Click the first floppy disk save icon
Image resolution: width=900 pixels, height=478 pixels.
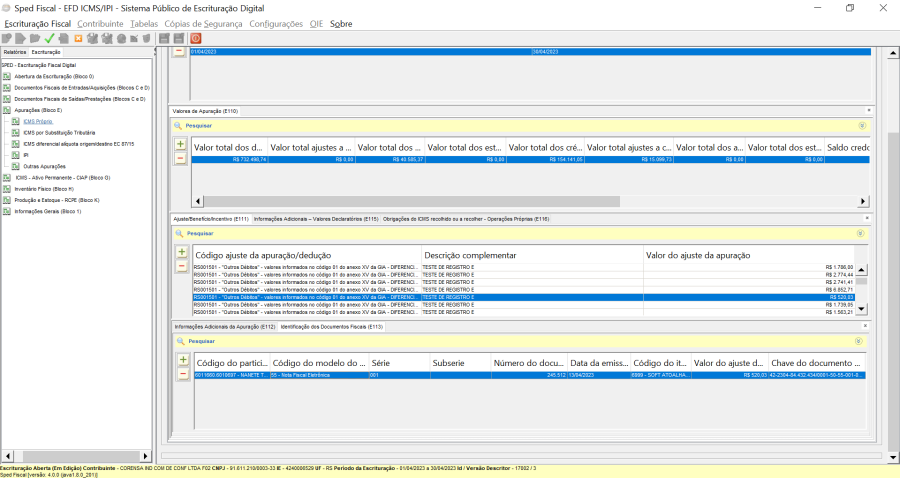(x=164, y=38)
